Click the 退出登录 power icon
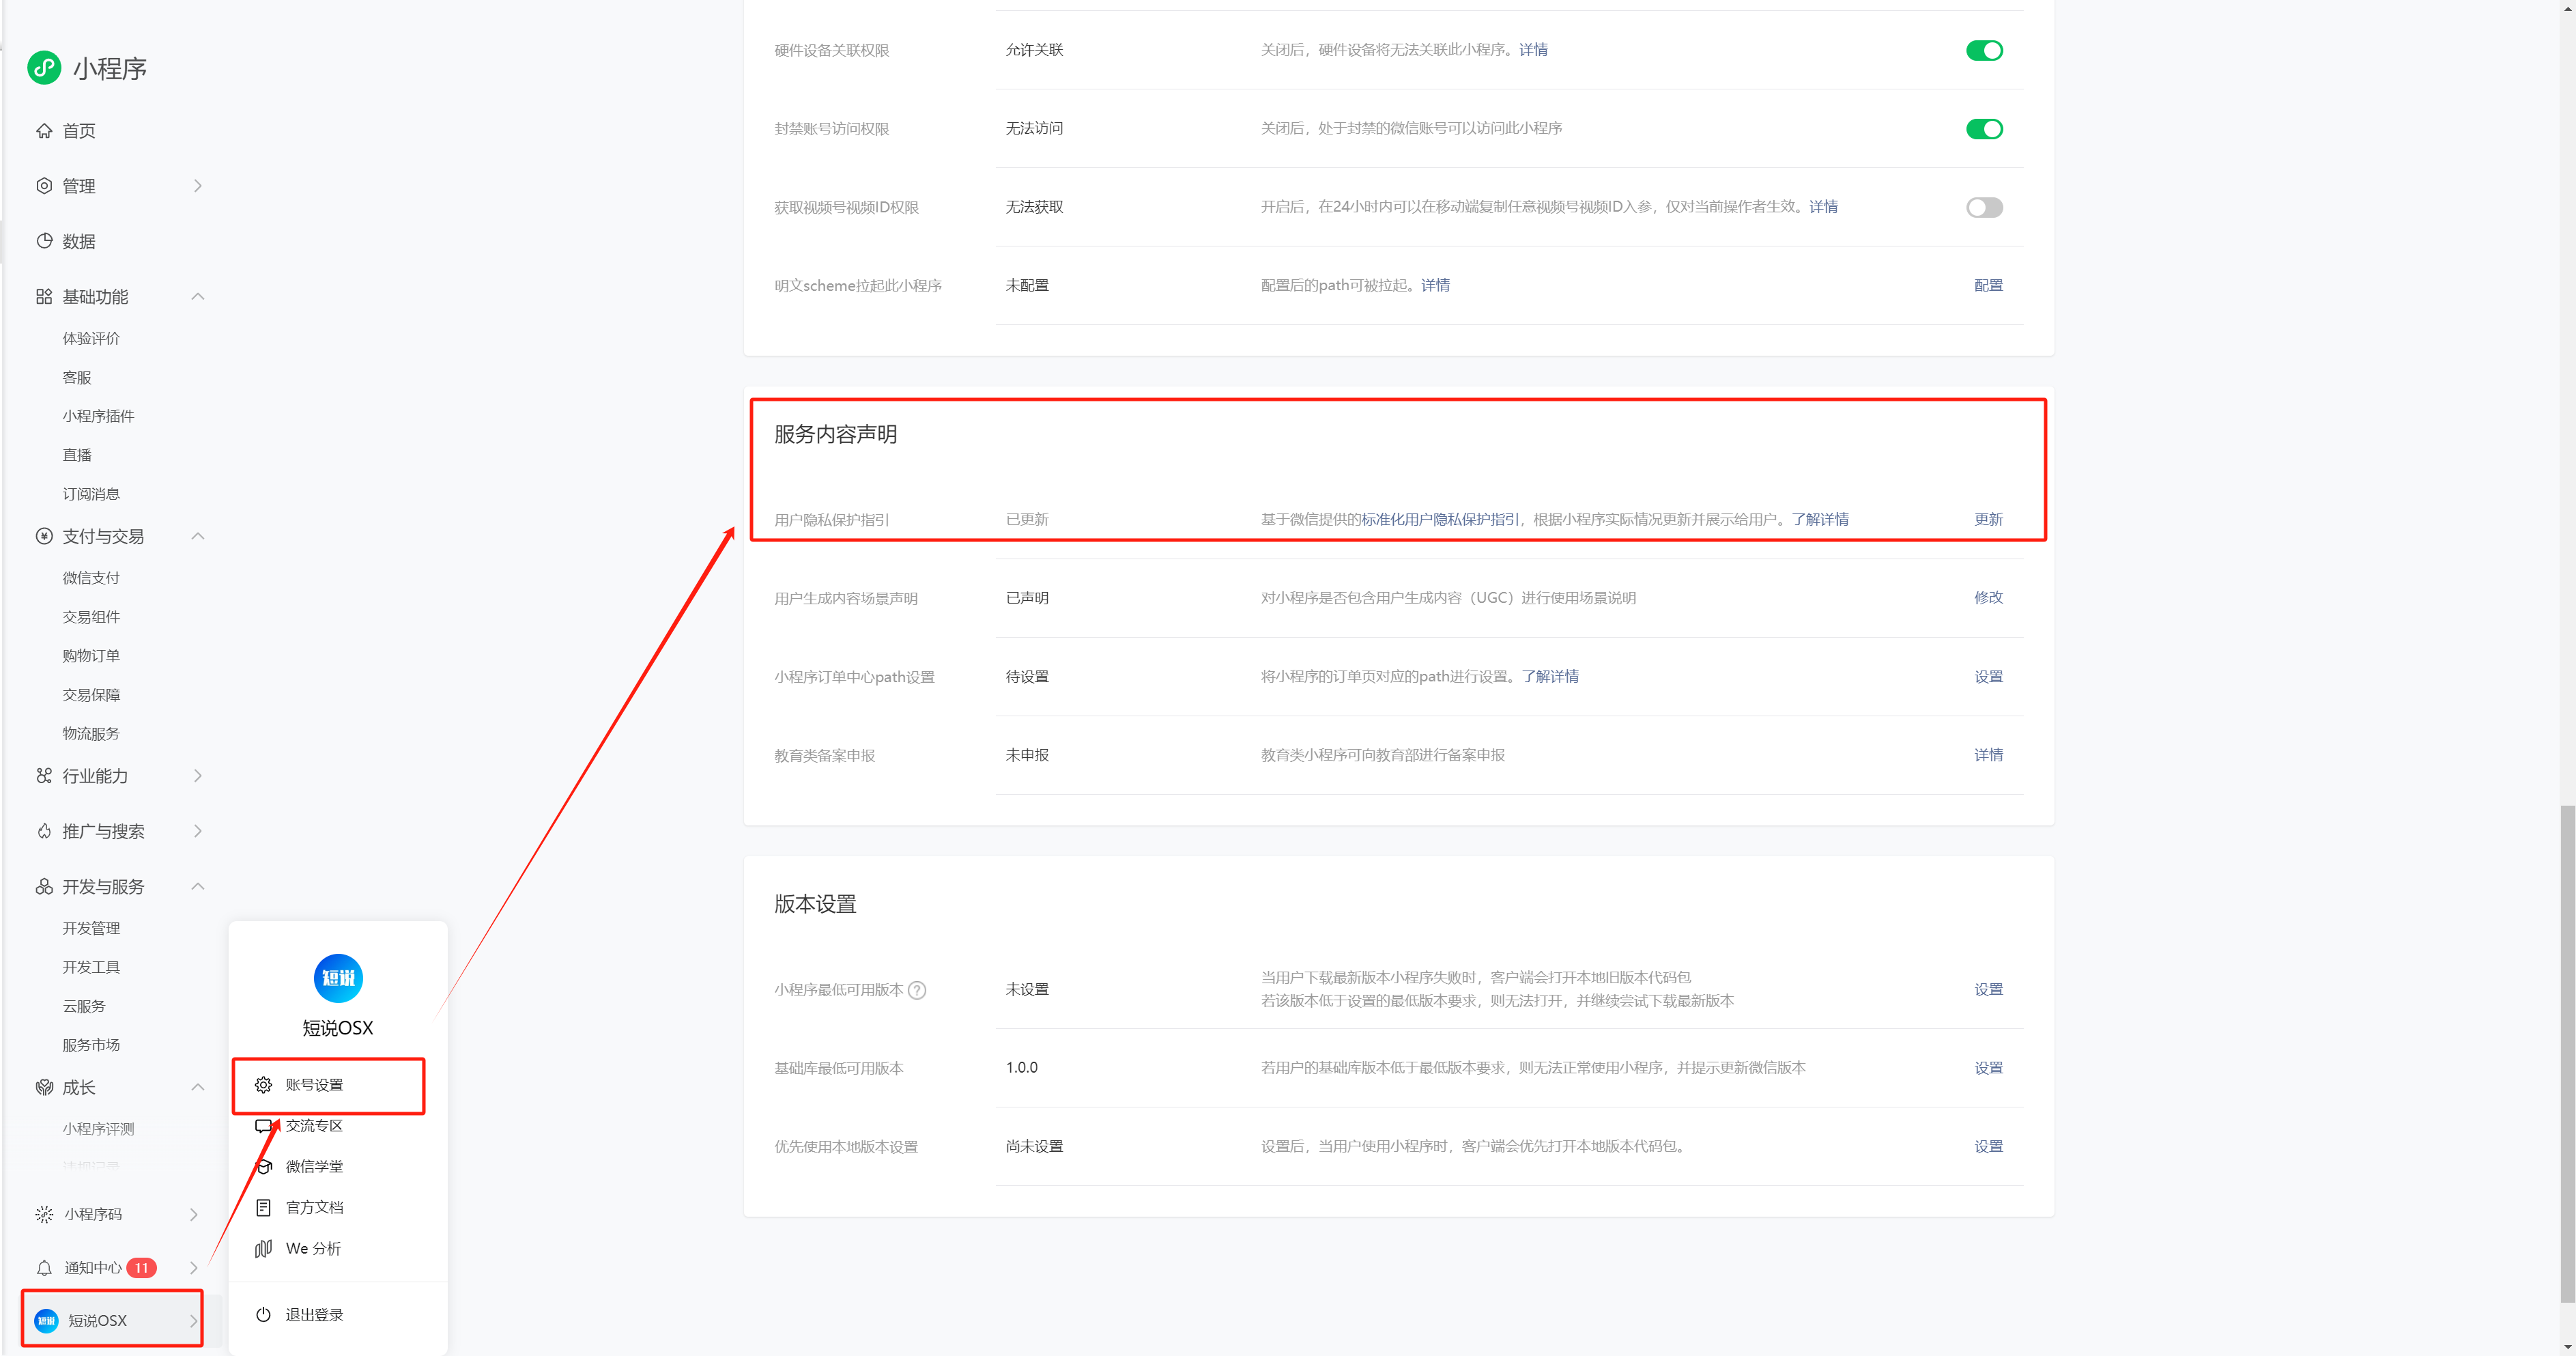Screen dimensions: 2576x1356 [x=264, y=1315]
